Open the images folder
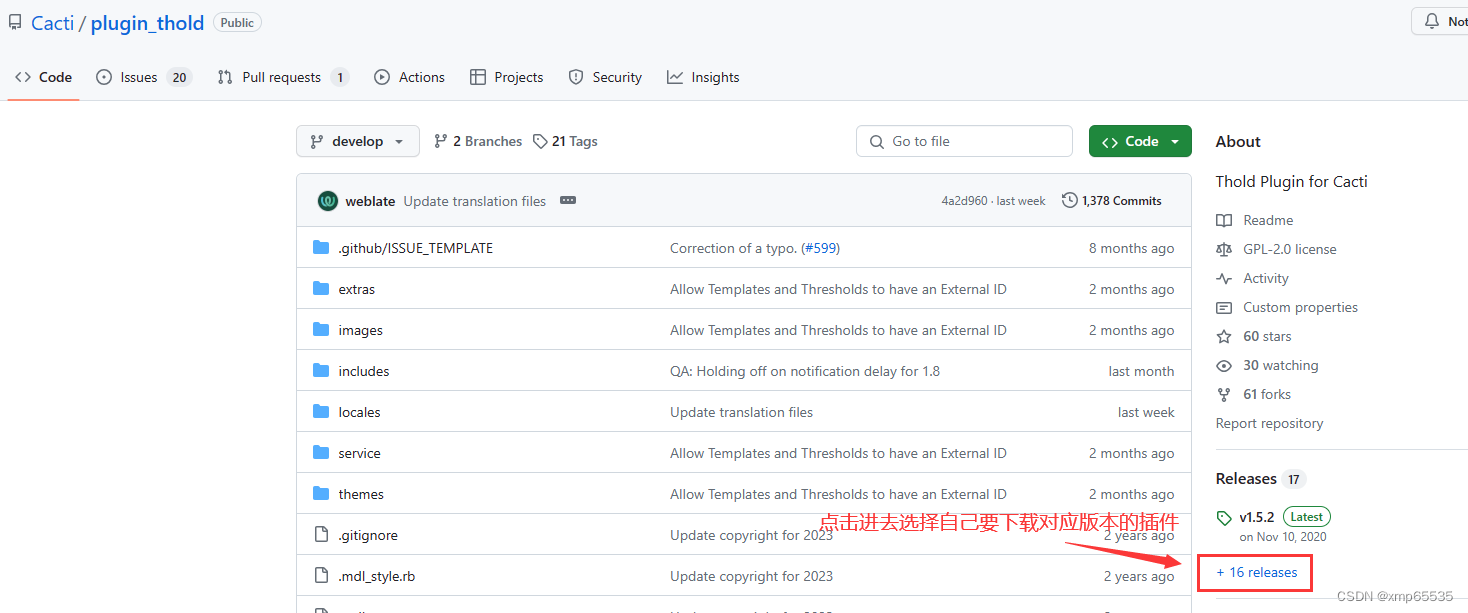Screen dimensions: 1468x613 (x=361, y=330)
